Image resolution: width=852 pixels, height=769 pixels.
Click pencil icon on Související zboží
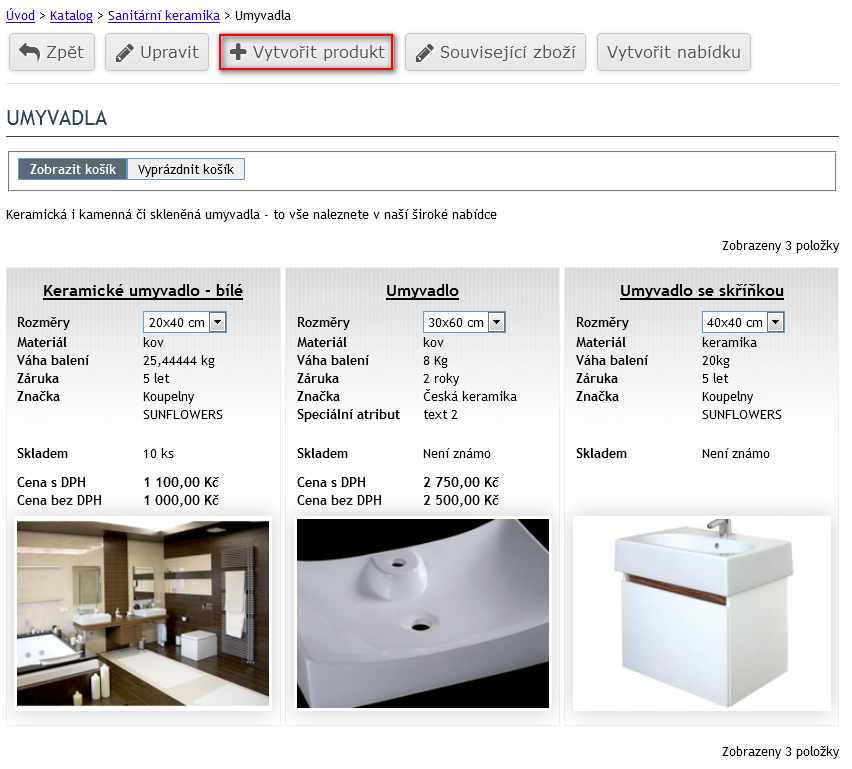[x=425, y=52]
